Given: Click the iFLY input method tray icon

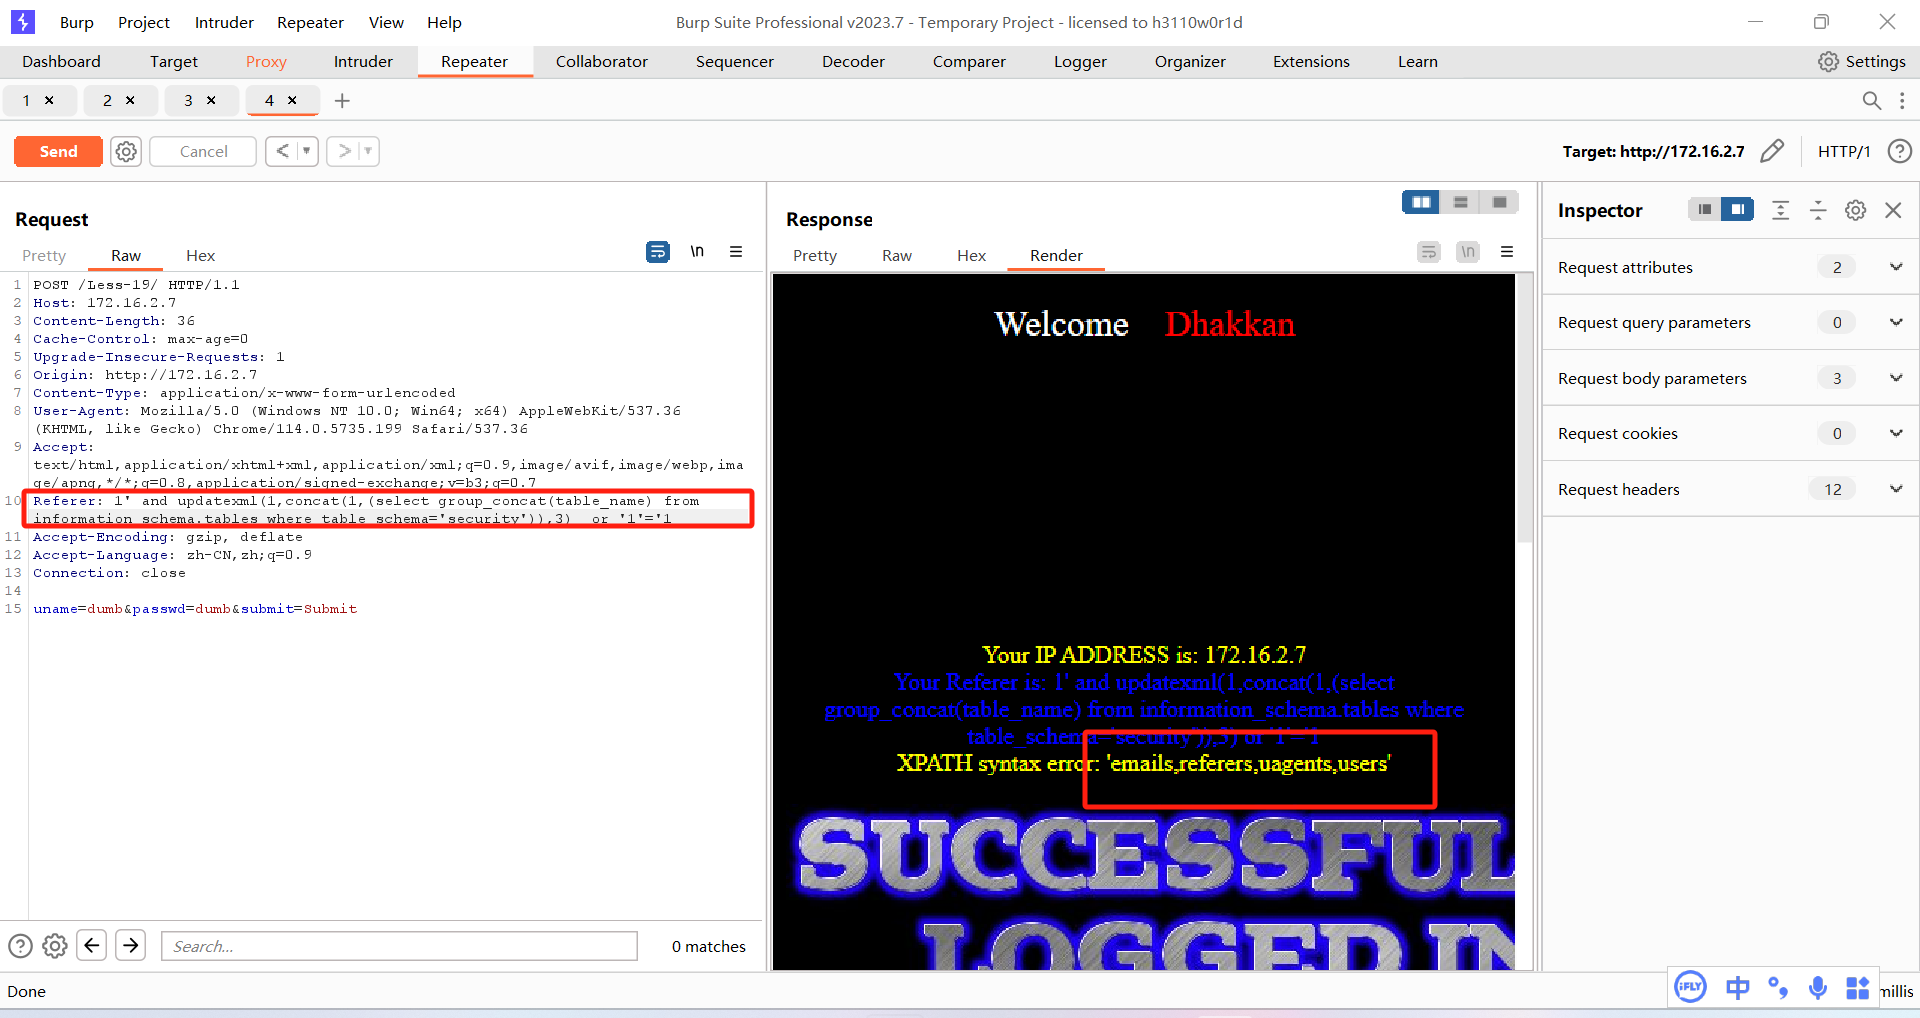Looking at the screenshot, I should pos(1689,987).
